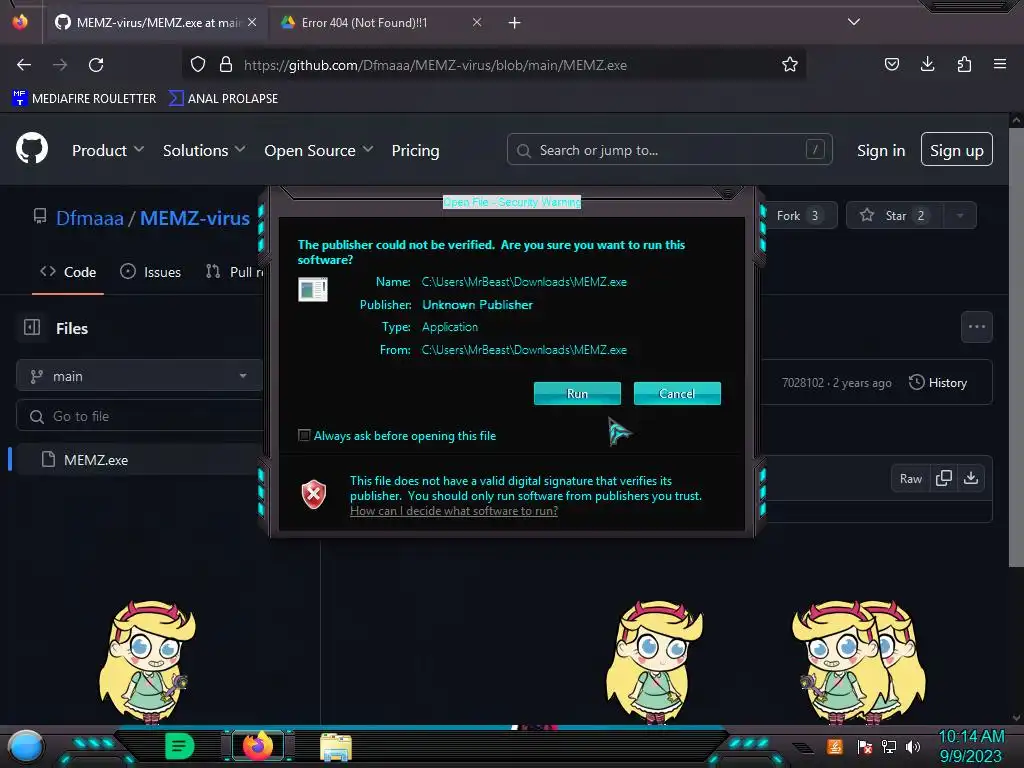Open the Pocket save icon
Image resolution: width=1024 pixels, height=768 pixels.
[x=891, y=64]
